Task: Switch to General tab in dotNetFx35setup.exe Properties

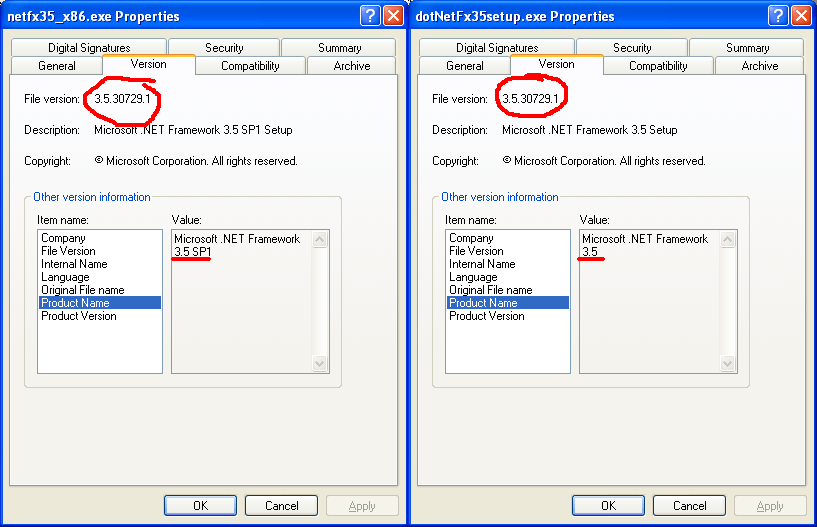Action: [465, 66]
